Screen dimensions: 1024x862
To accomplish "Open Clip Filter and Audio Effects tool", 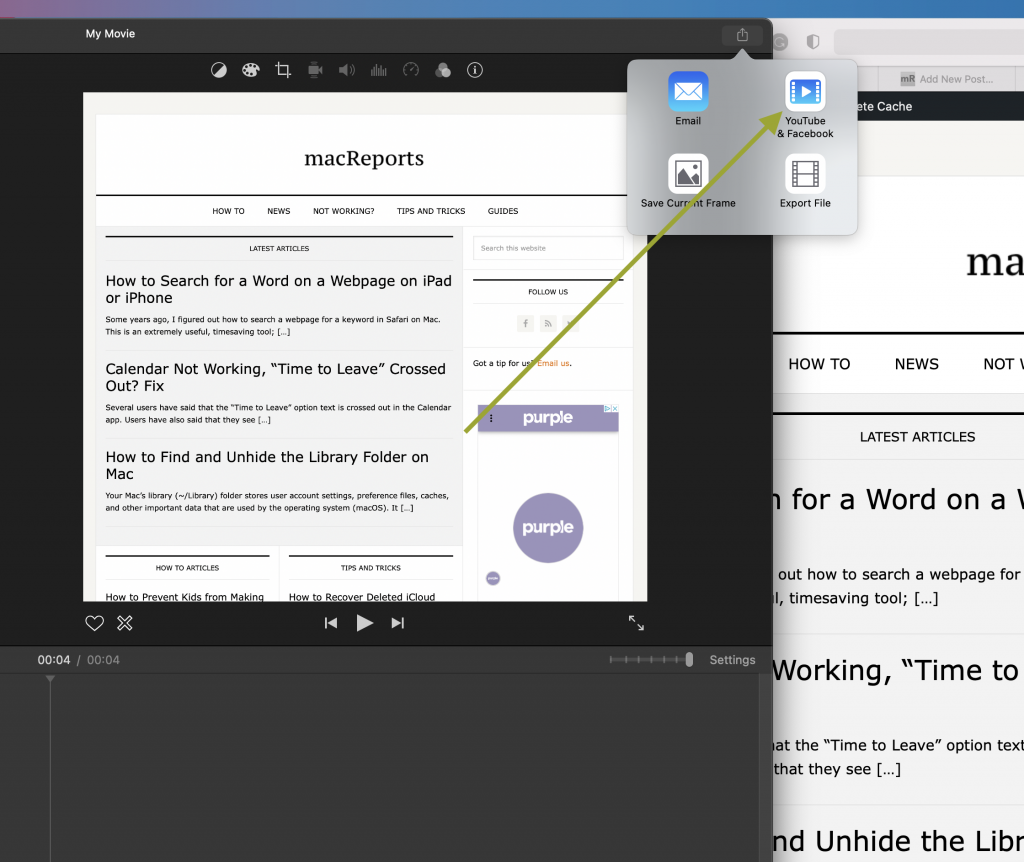I will click(x=443, y=70).
